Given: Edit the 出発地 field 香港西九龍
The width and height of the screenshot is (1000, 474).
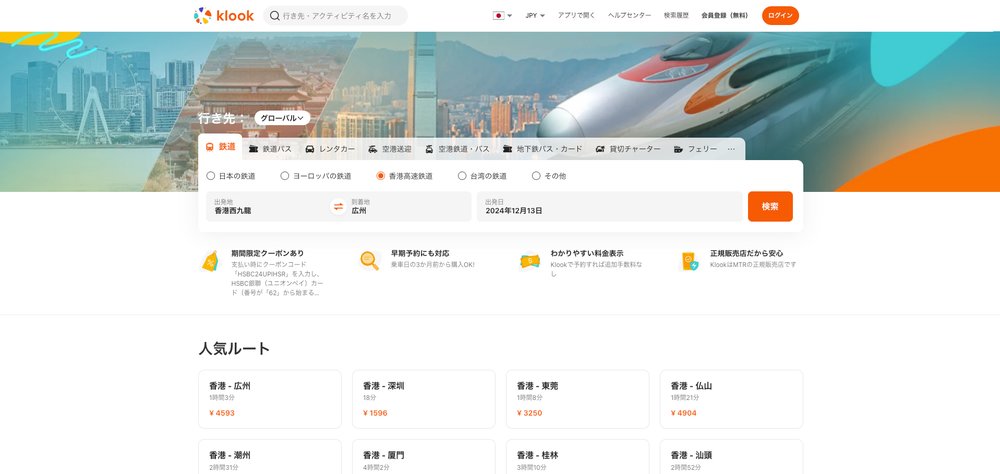Looking at the screenshot, I should pyautogui.click(x=268, y=207).
